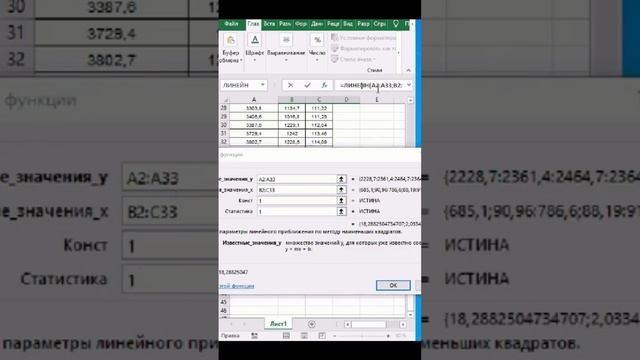Click OK in the function arguments dialog
The width and height of the screenshot is (640, 360).
[393, 285]
